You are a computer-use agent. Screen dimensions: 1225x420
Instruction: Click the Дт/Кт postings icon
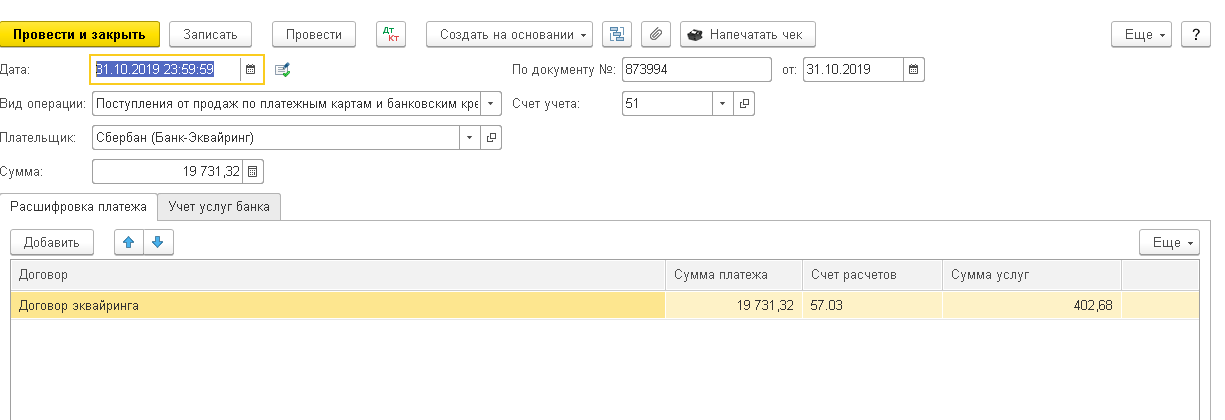[x=391, y=34]
